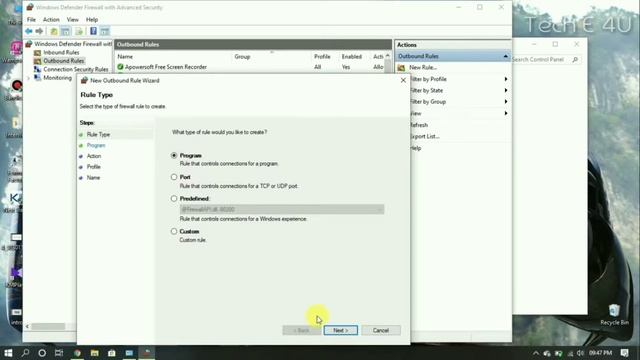The height and width of the screenshot is (360, 640).
Task: Select the Custom rule radio button
Action: tap(174, 231)
